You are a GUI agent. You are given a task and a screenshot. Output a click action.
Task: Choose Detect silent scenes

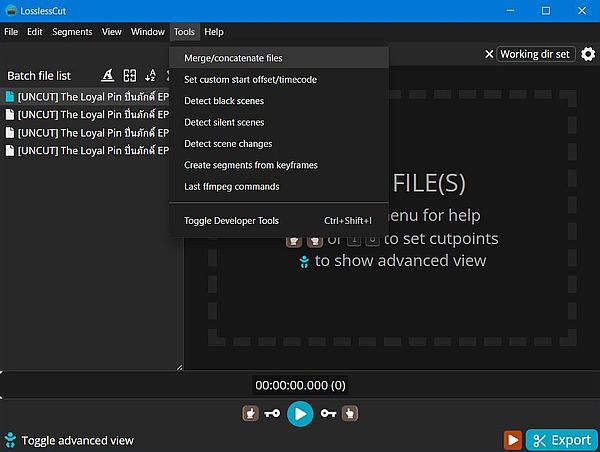coord(279,122)
